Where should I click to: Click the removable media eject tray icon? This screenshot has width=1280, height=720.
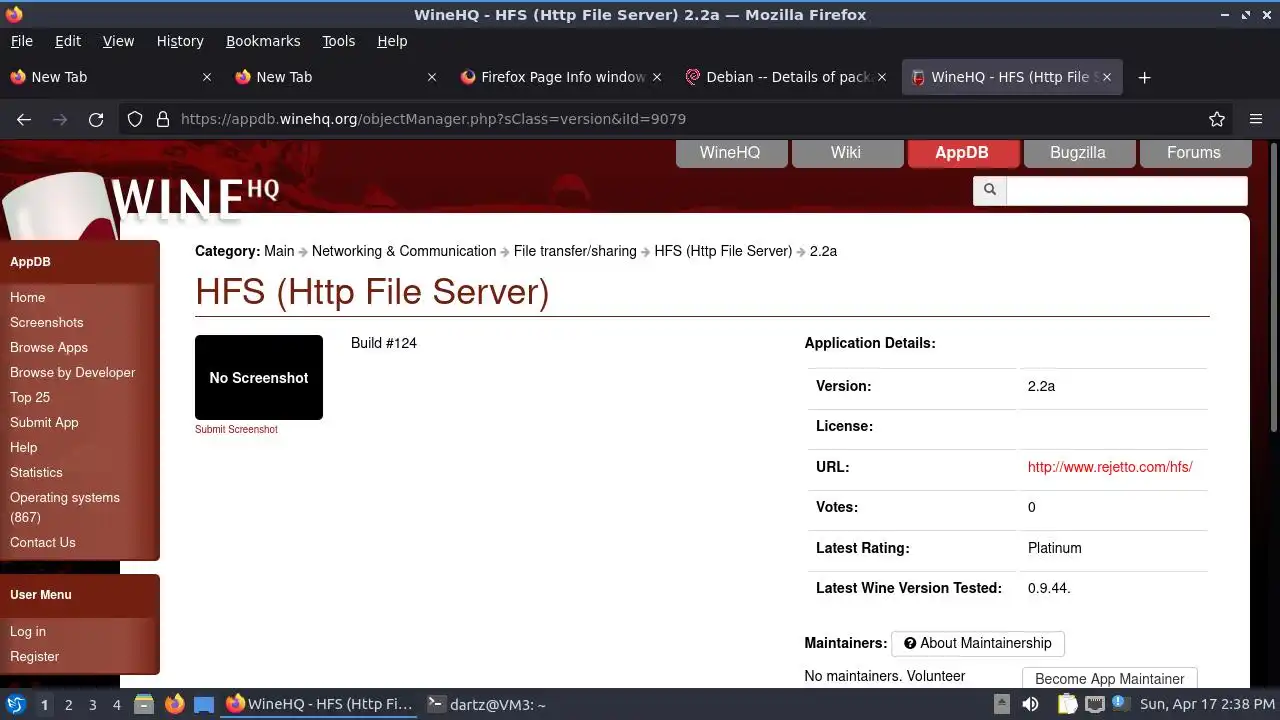(1003, 704)
